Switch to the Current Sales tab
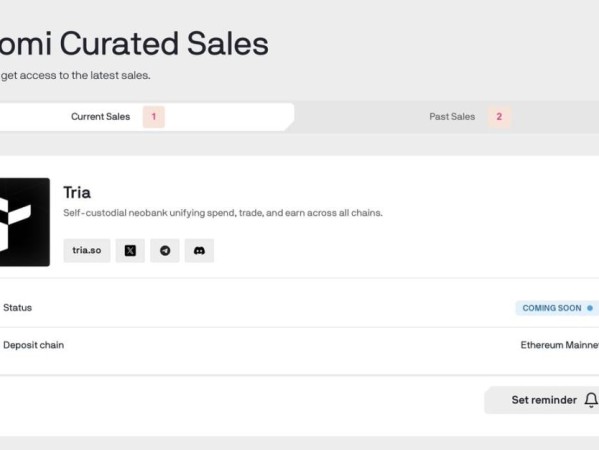Screen dimensions: 599x450 (147, 117)
